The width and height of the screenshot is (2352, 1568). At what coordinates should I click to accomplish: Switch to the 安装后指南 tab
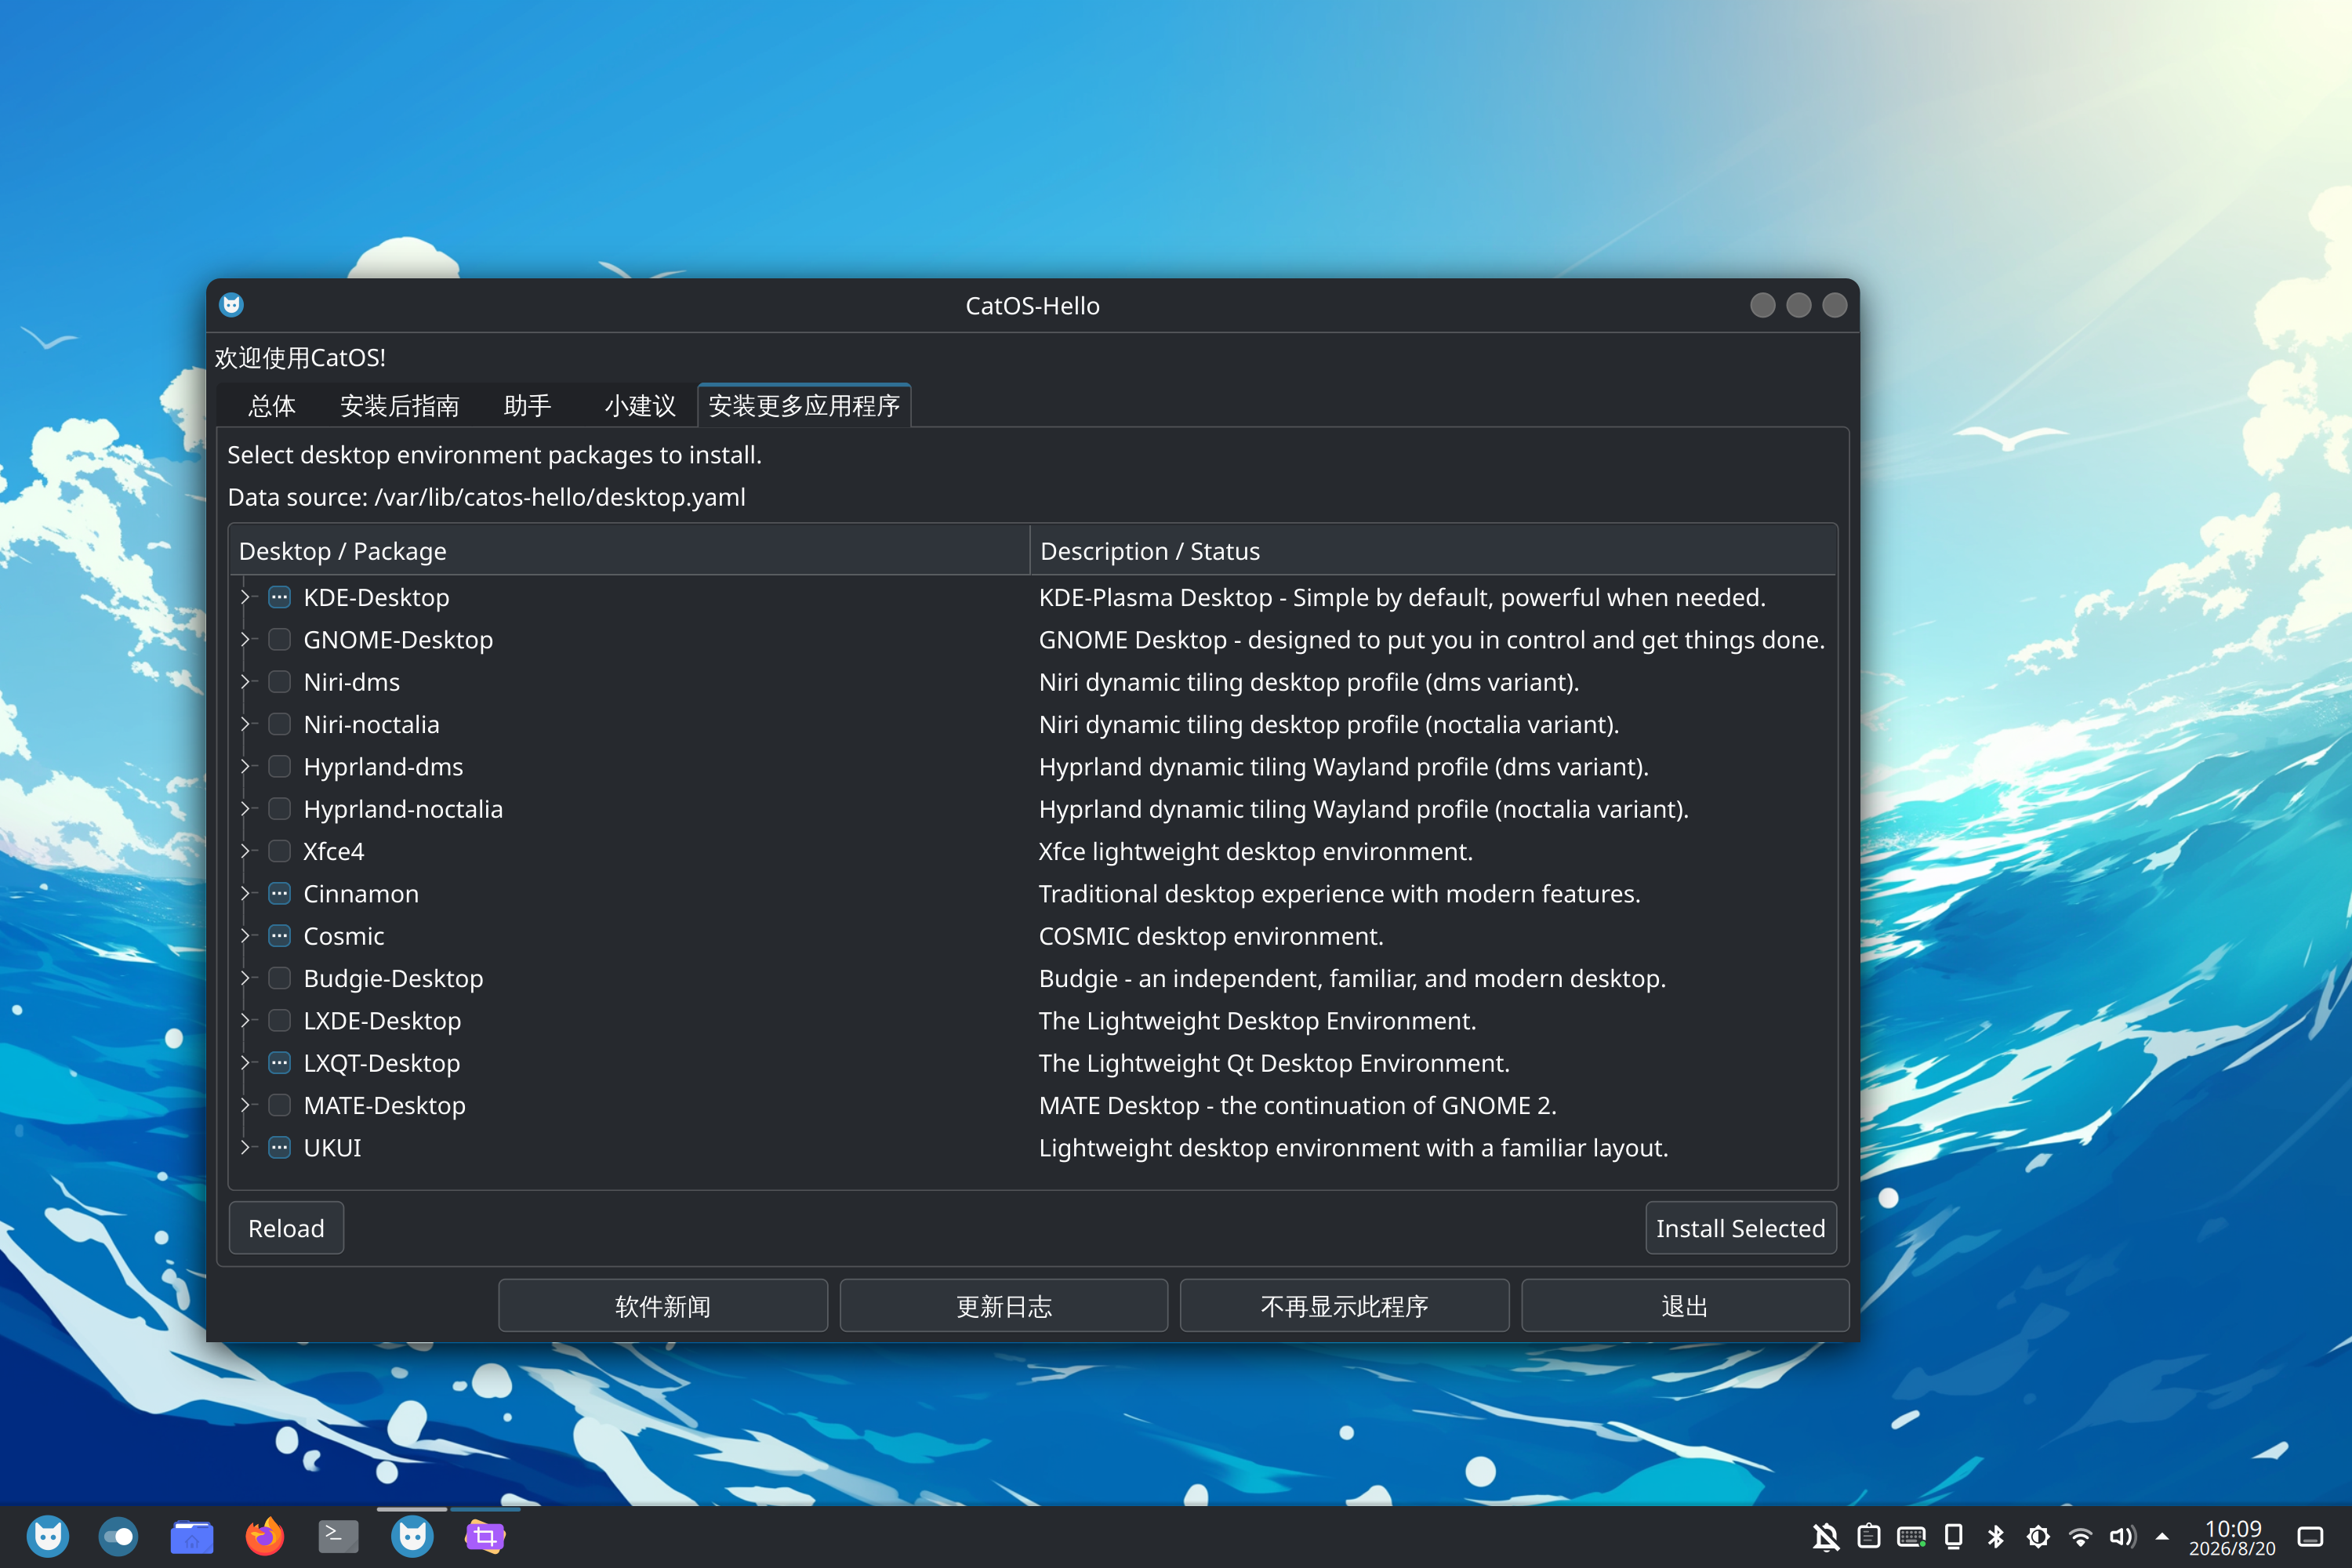pyautogui.click(x=400, y=406)
